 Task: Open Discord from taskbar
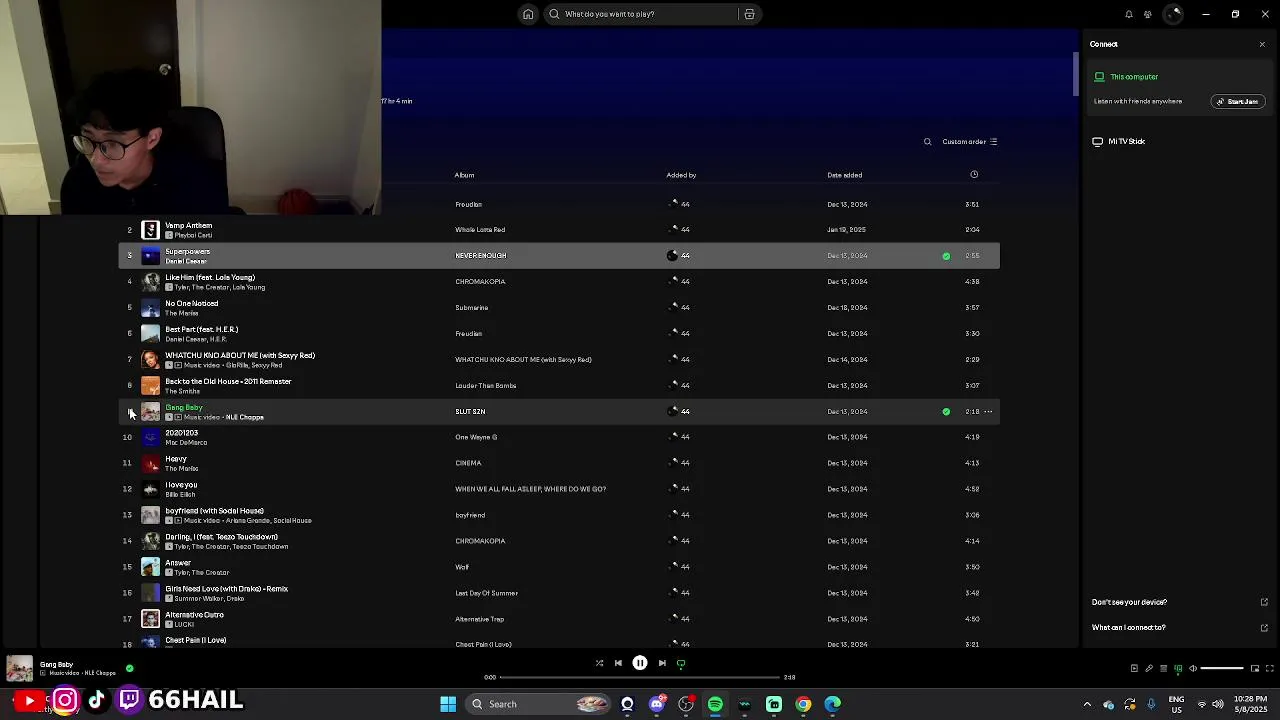pos(657,704)
